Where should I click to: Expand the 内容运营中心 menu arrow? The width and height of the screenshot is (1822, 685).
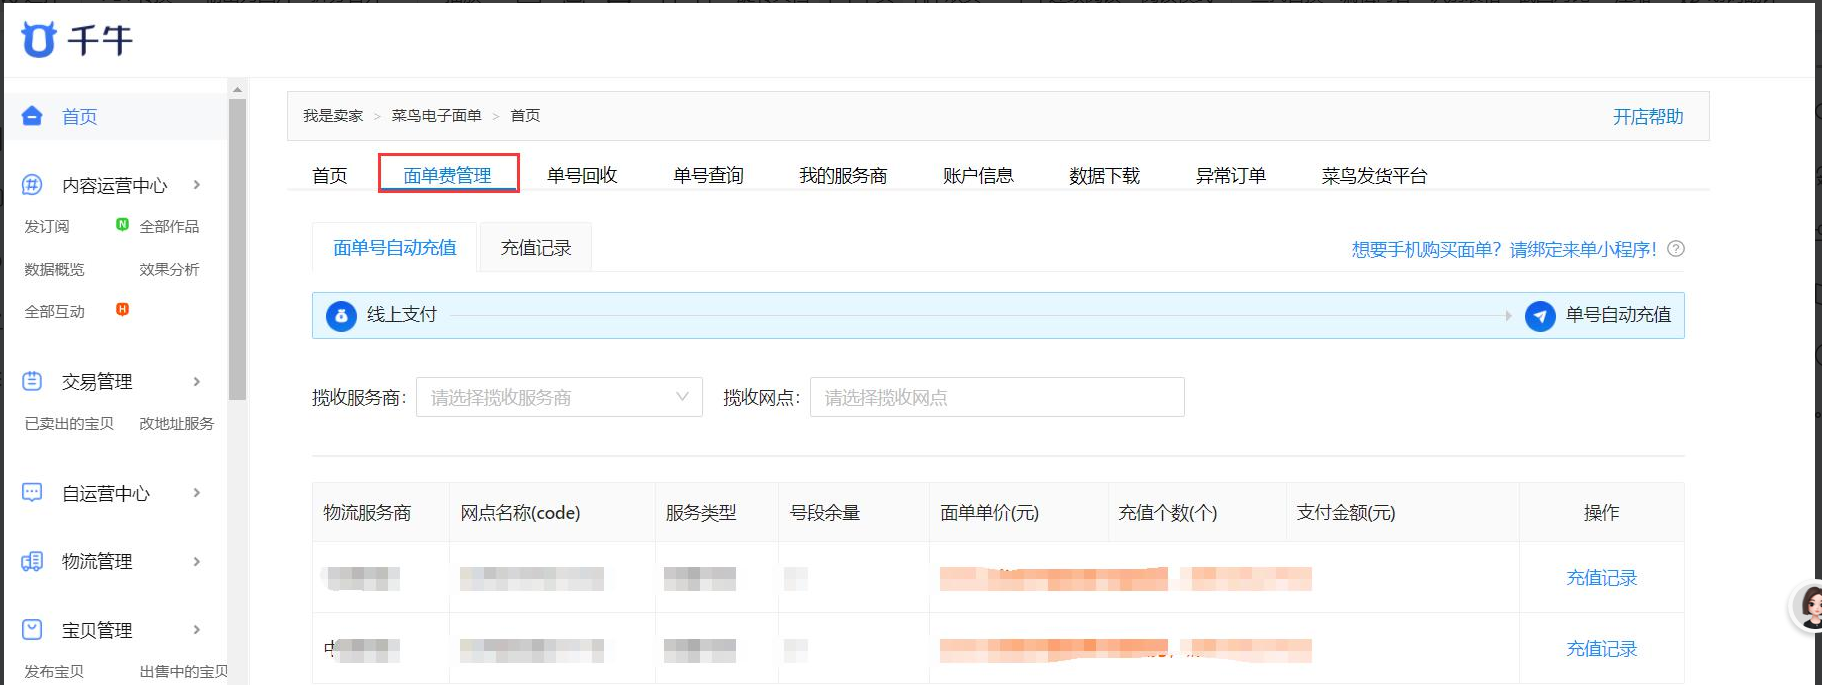coord(197,185)
